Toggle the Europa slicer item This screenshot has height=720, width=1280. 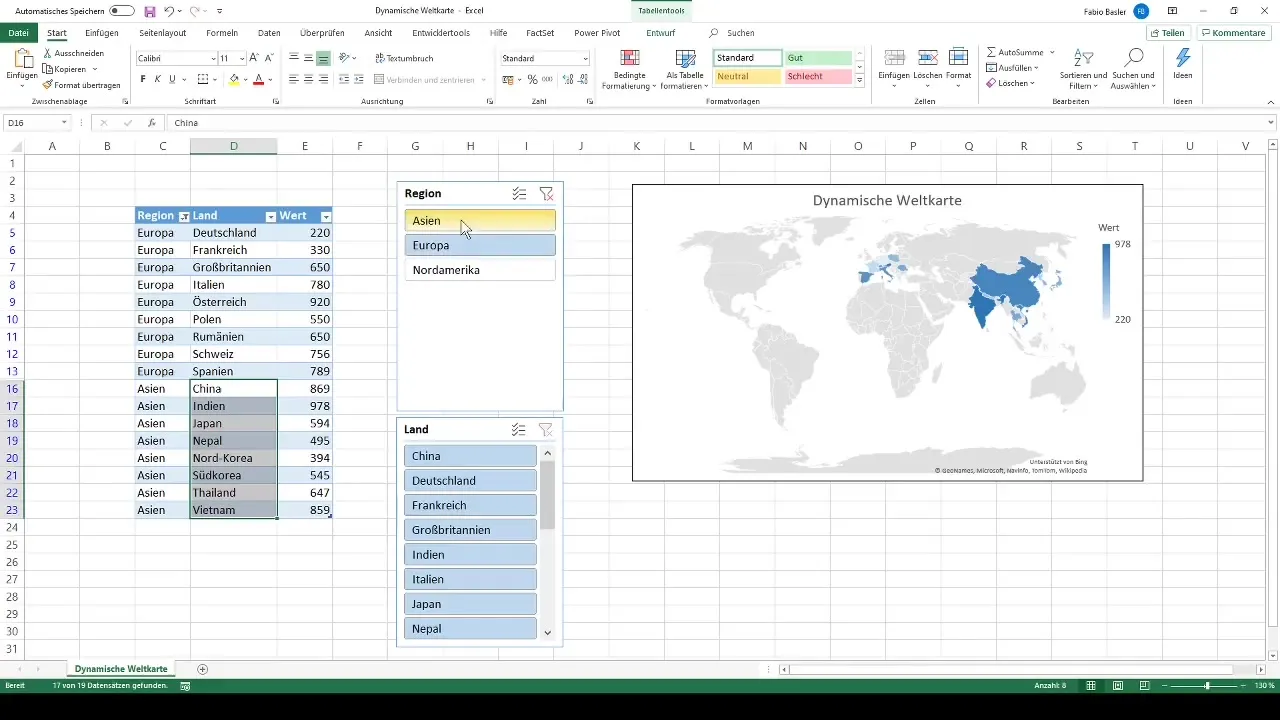[x=480, y=245]
